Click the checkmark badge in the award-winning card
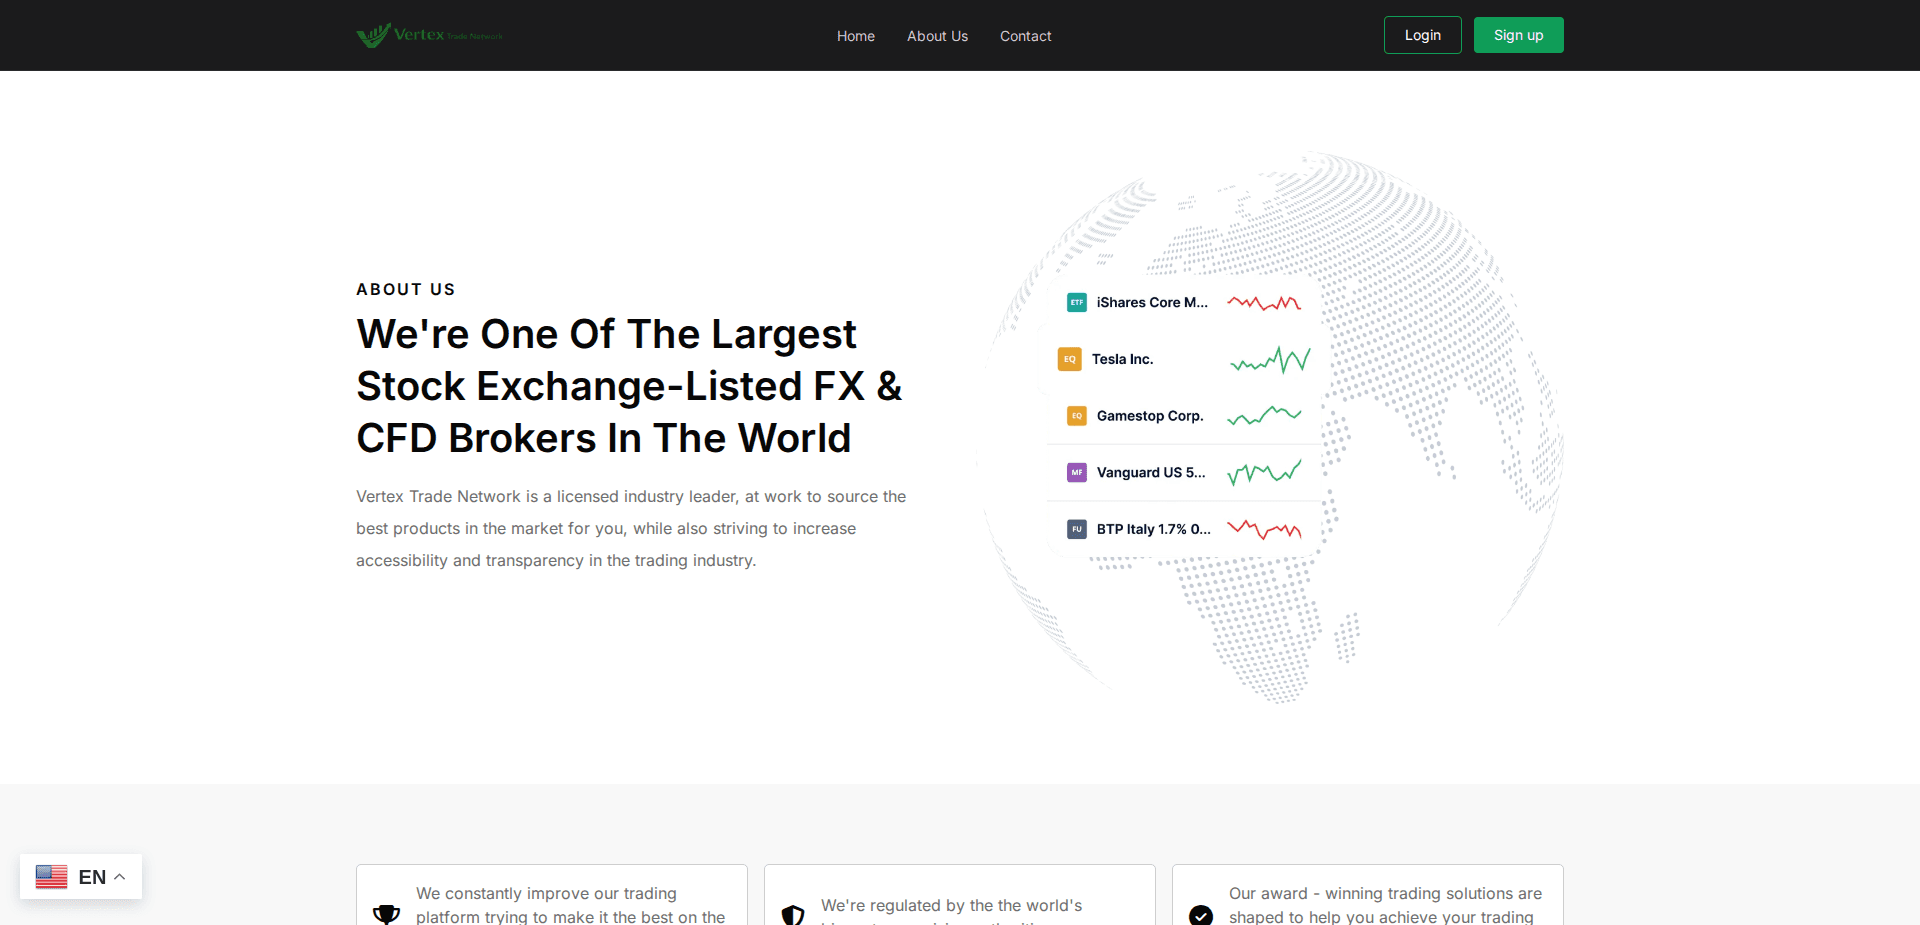 click(x=1200, y=914)
